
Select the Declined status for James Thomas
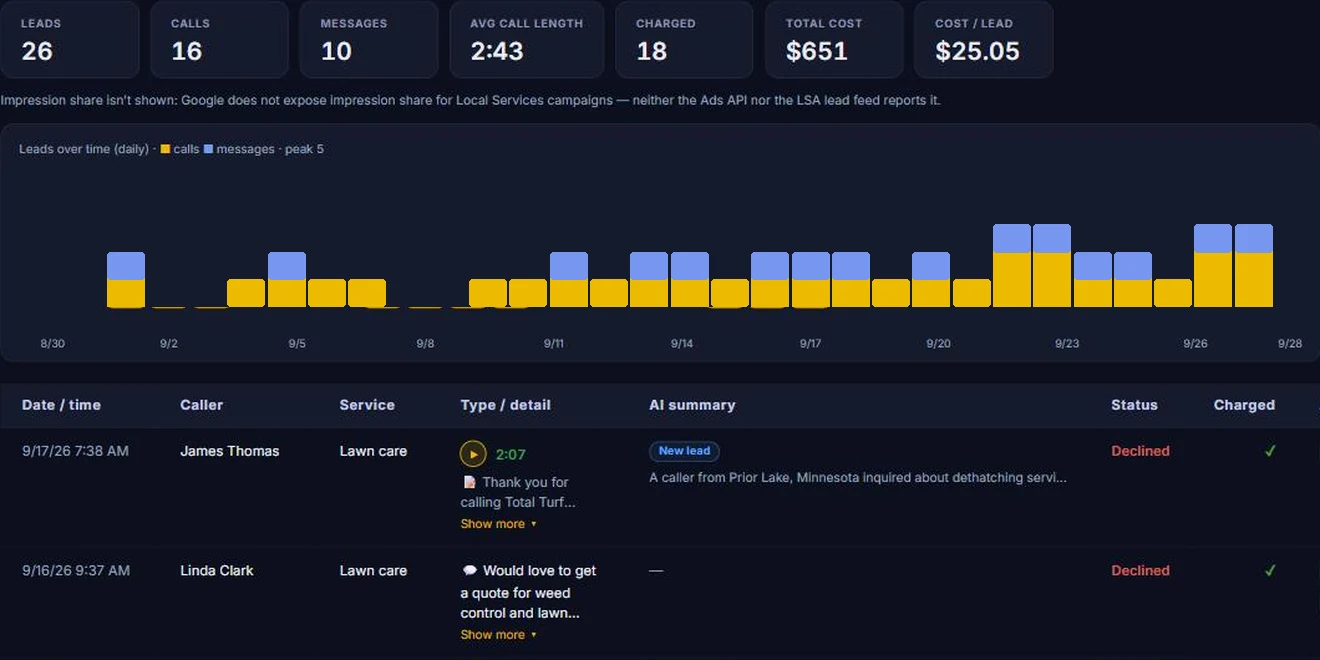(x=1140, y=451)
